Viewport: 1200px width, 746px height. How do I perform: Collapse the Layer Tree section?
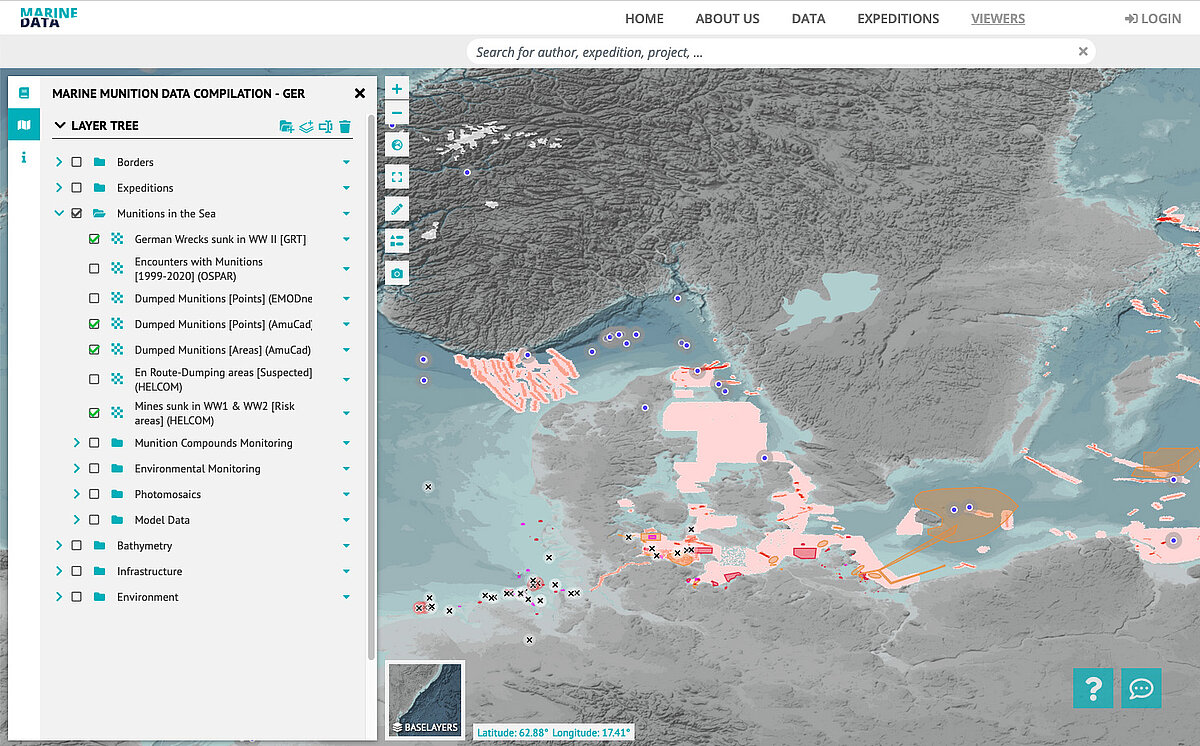(61, 125)
